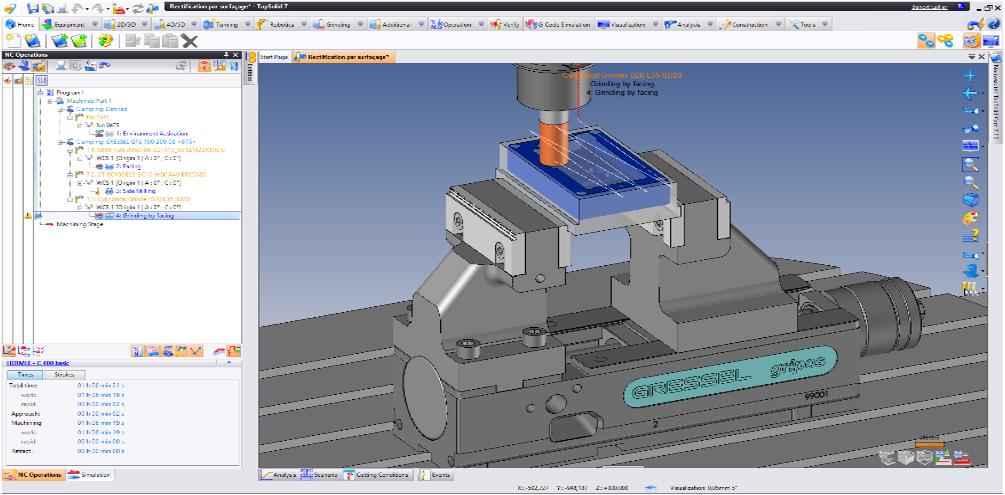Click the blue help question mark icon
This screenshot has height=495, width=1005.
(x=992, y=24)
